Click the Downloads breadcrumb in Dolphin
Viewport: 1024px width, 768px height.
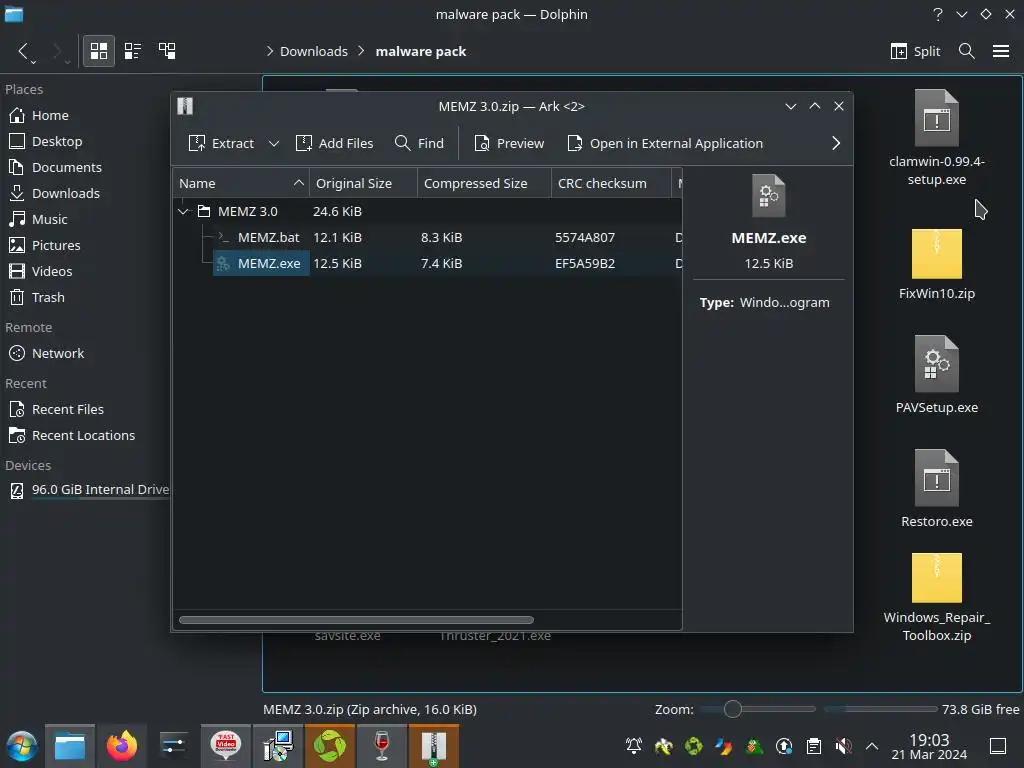point(313,52)
